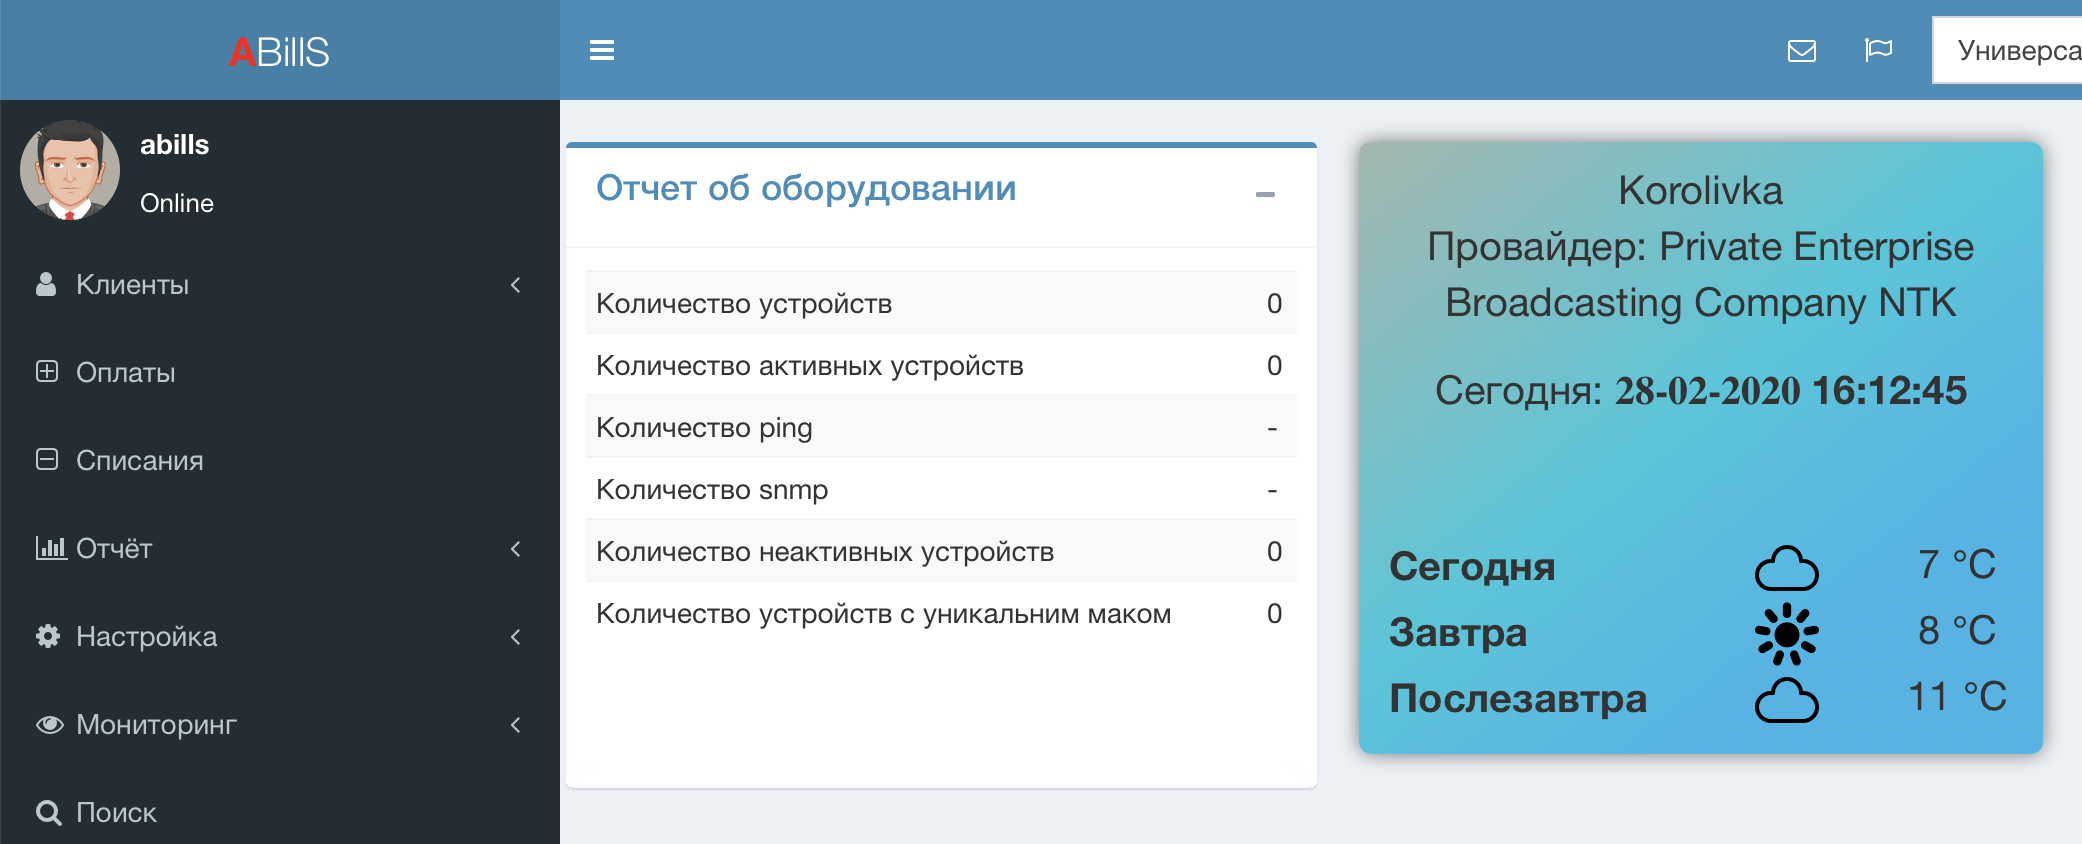Click the Клиенты user icon
The width and height of the screenshot is (2082, 844).
(x=46, y=285)
